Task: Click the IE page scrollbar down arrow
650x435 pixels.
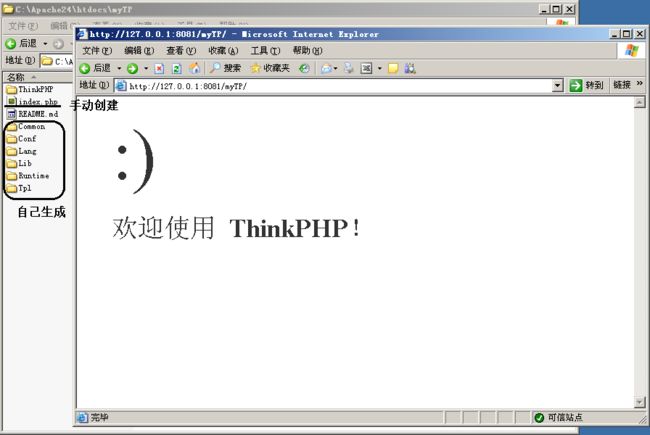Action: 640,402
